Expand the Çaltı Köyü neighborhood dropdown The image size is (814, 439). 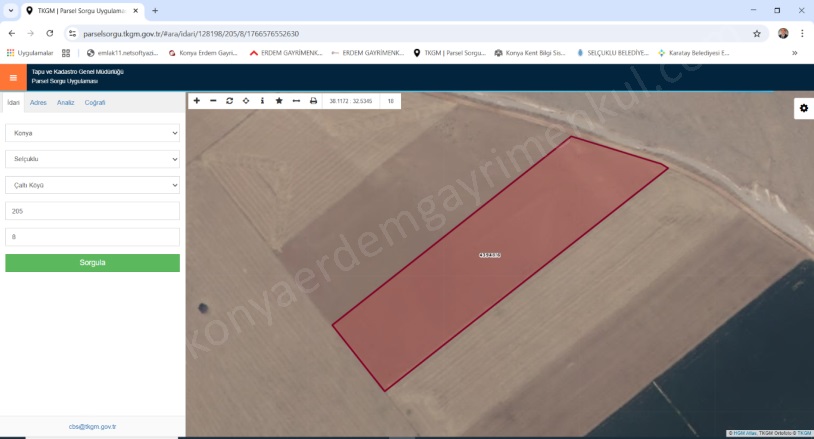[x=92, y=185]
